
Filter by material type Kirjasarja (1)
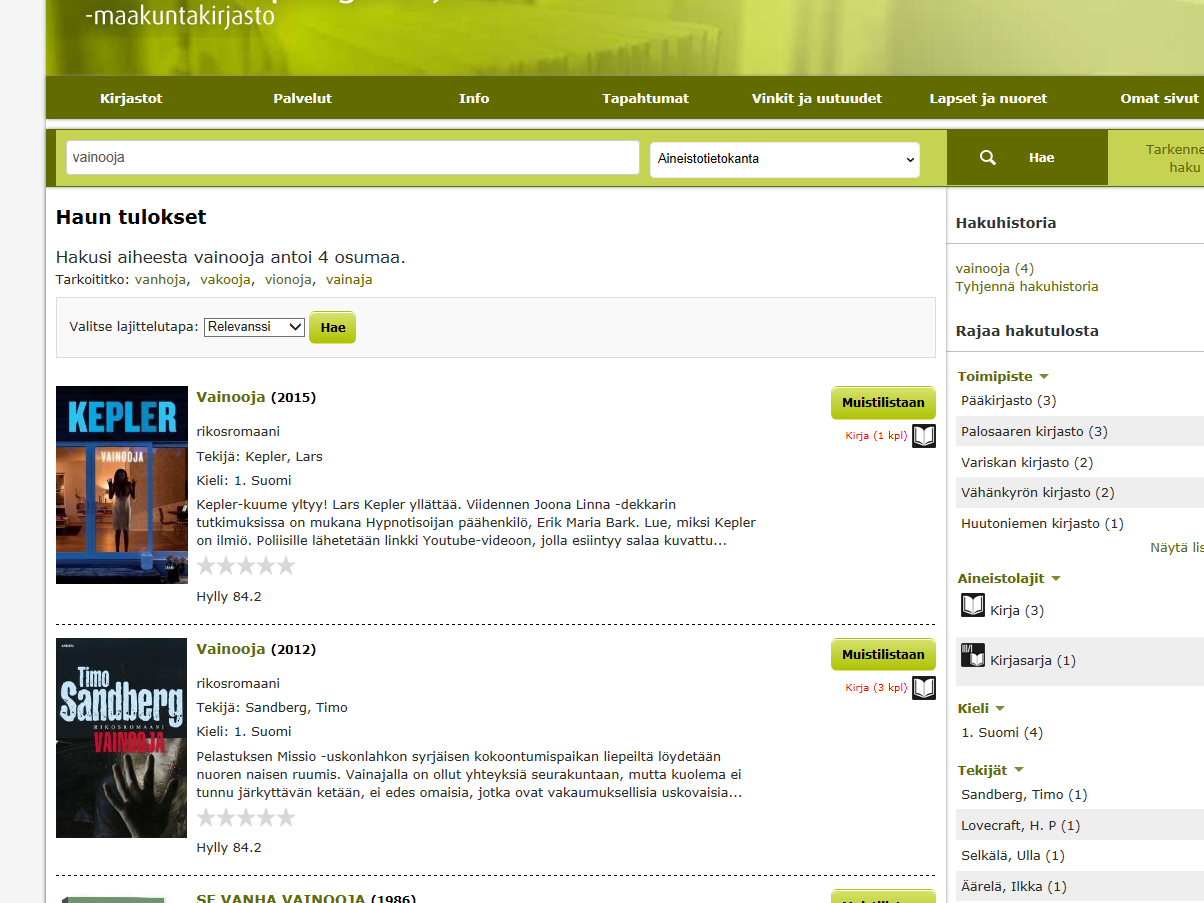[x=1033, y=660]
